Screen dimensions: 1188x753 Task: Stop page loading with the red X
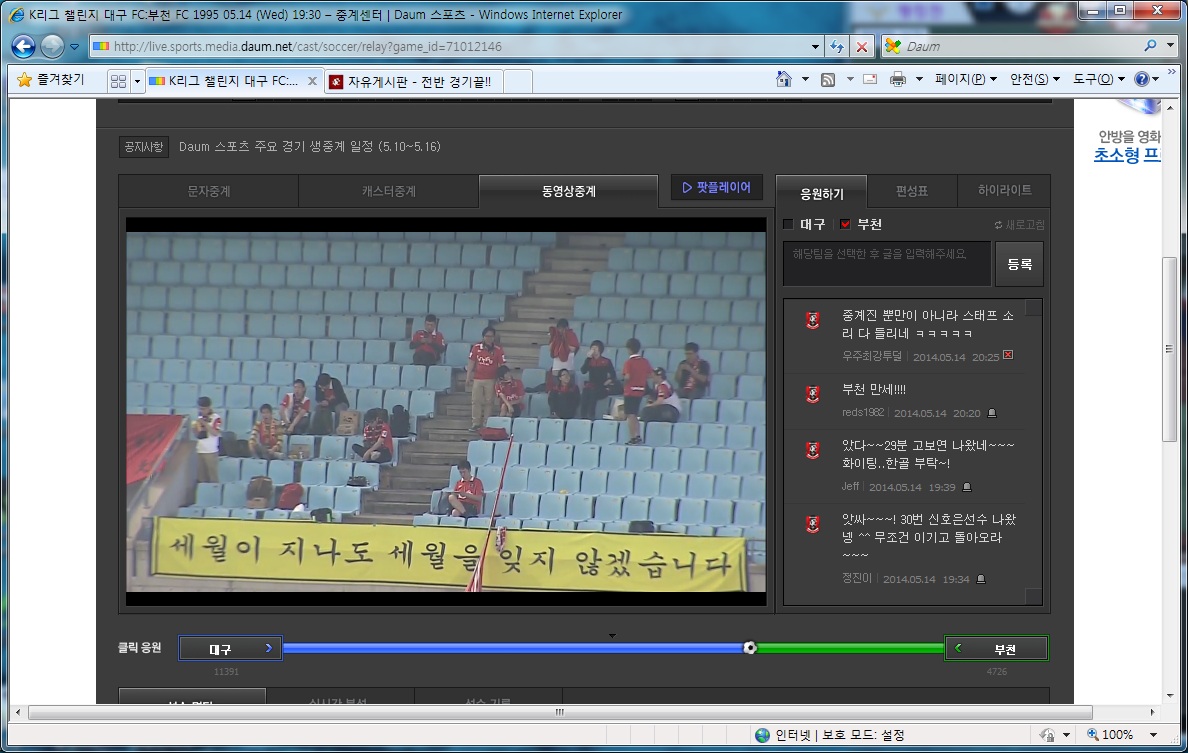[862, 47]
